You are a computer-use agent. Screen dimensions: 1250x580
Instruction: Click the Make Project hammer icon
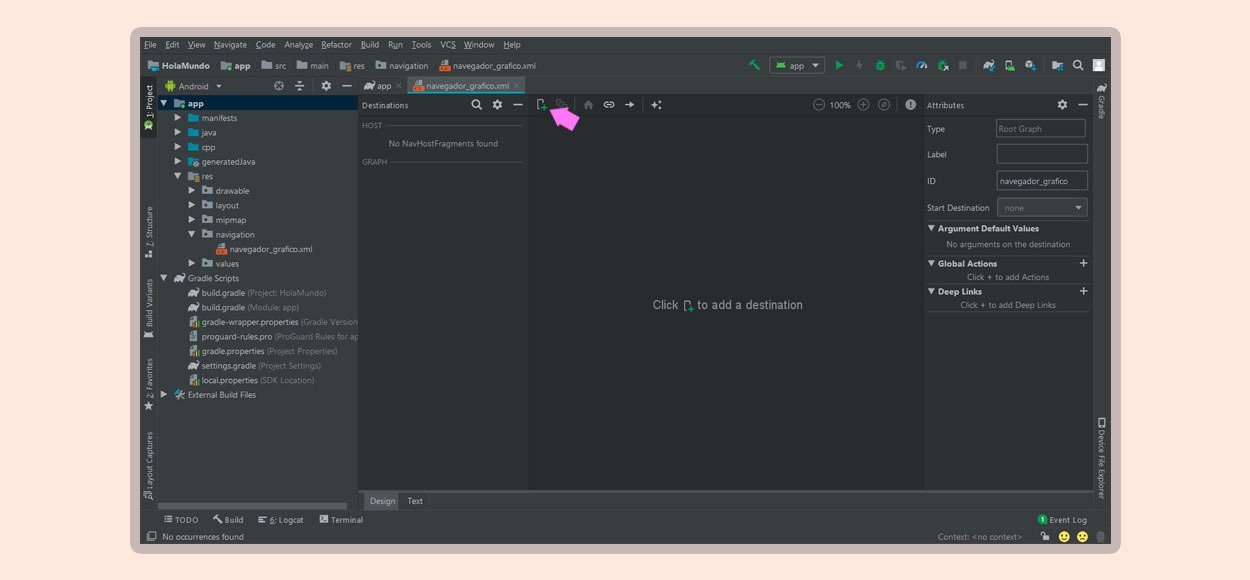[754, 65]
